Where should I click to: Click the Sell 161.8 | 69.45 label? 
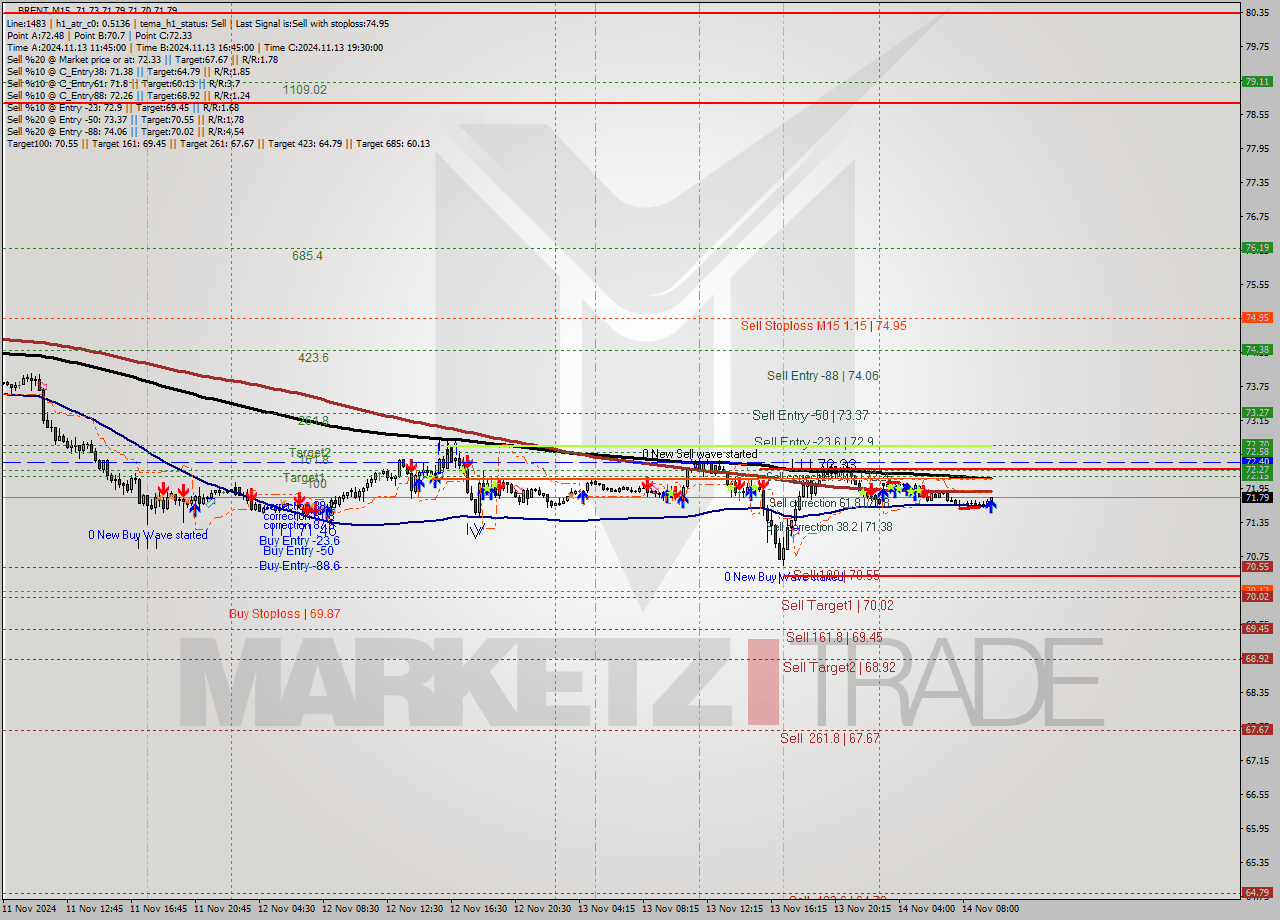834,637
